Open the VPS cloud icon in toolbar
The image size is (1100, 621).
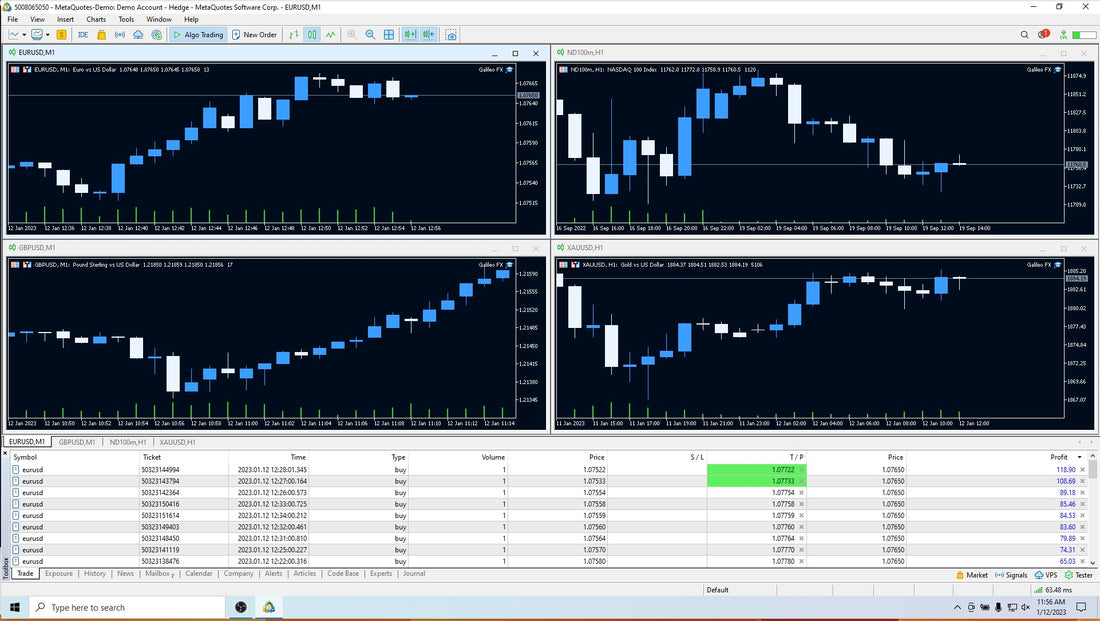coord(139,35)
